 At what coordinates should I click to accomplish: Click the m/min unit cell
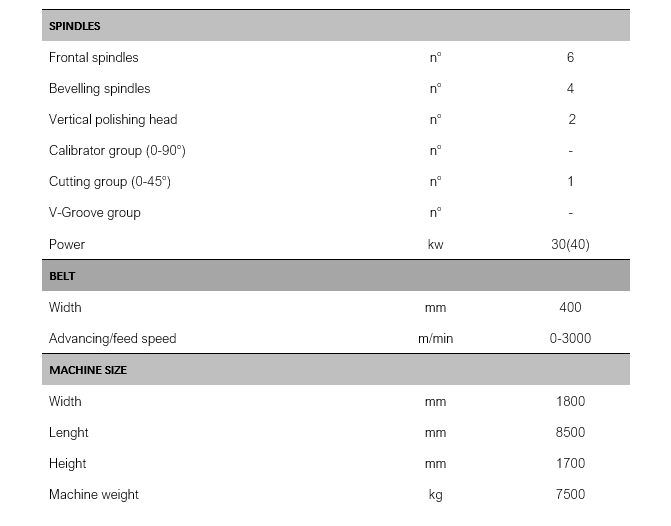(x=435, y=338)
